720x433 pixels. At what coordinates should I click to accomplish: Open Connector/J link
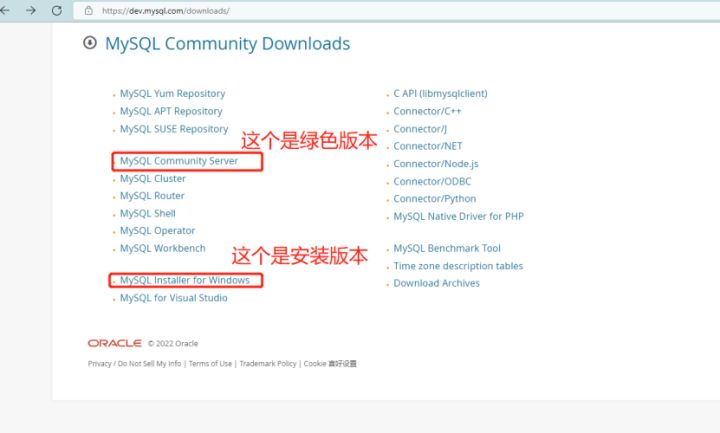pos(420,129)
